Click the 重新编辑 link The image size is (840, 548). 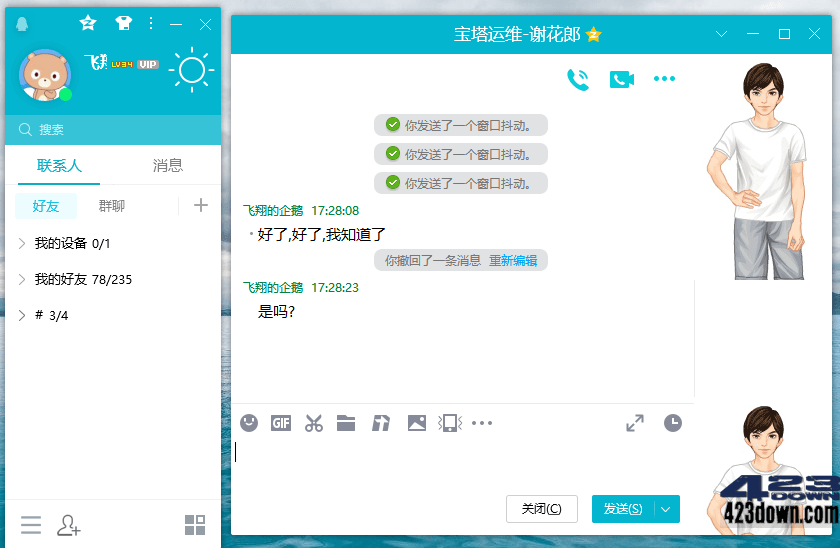click(513, 261)
